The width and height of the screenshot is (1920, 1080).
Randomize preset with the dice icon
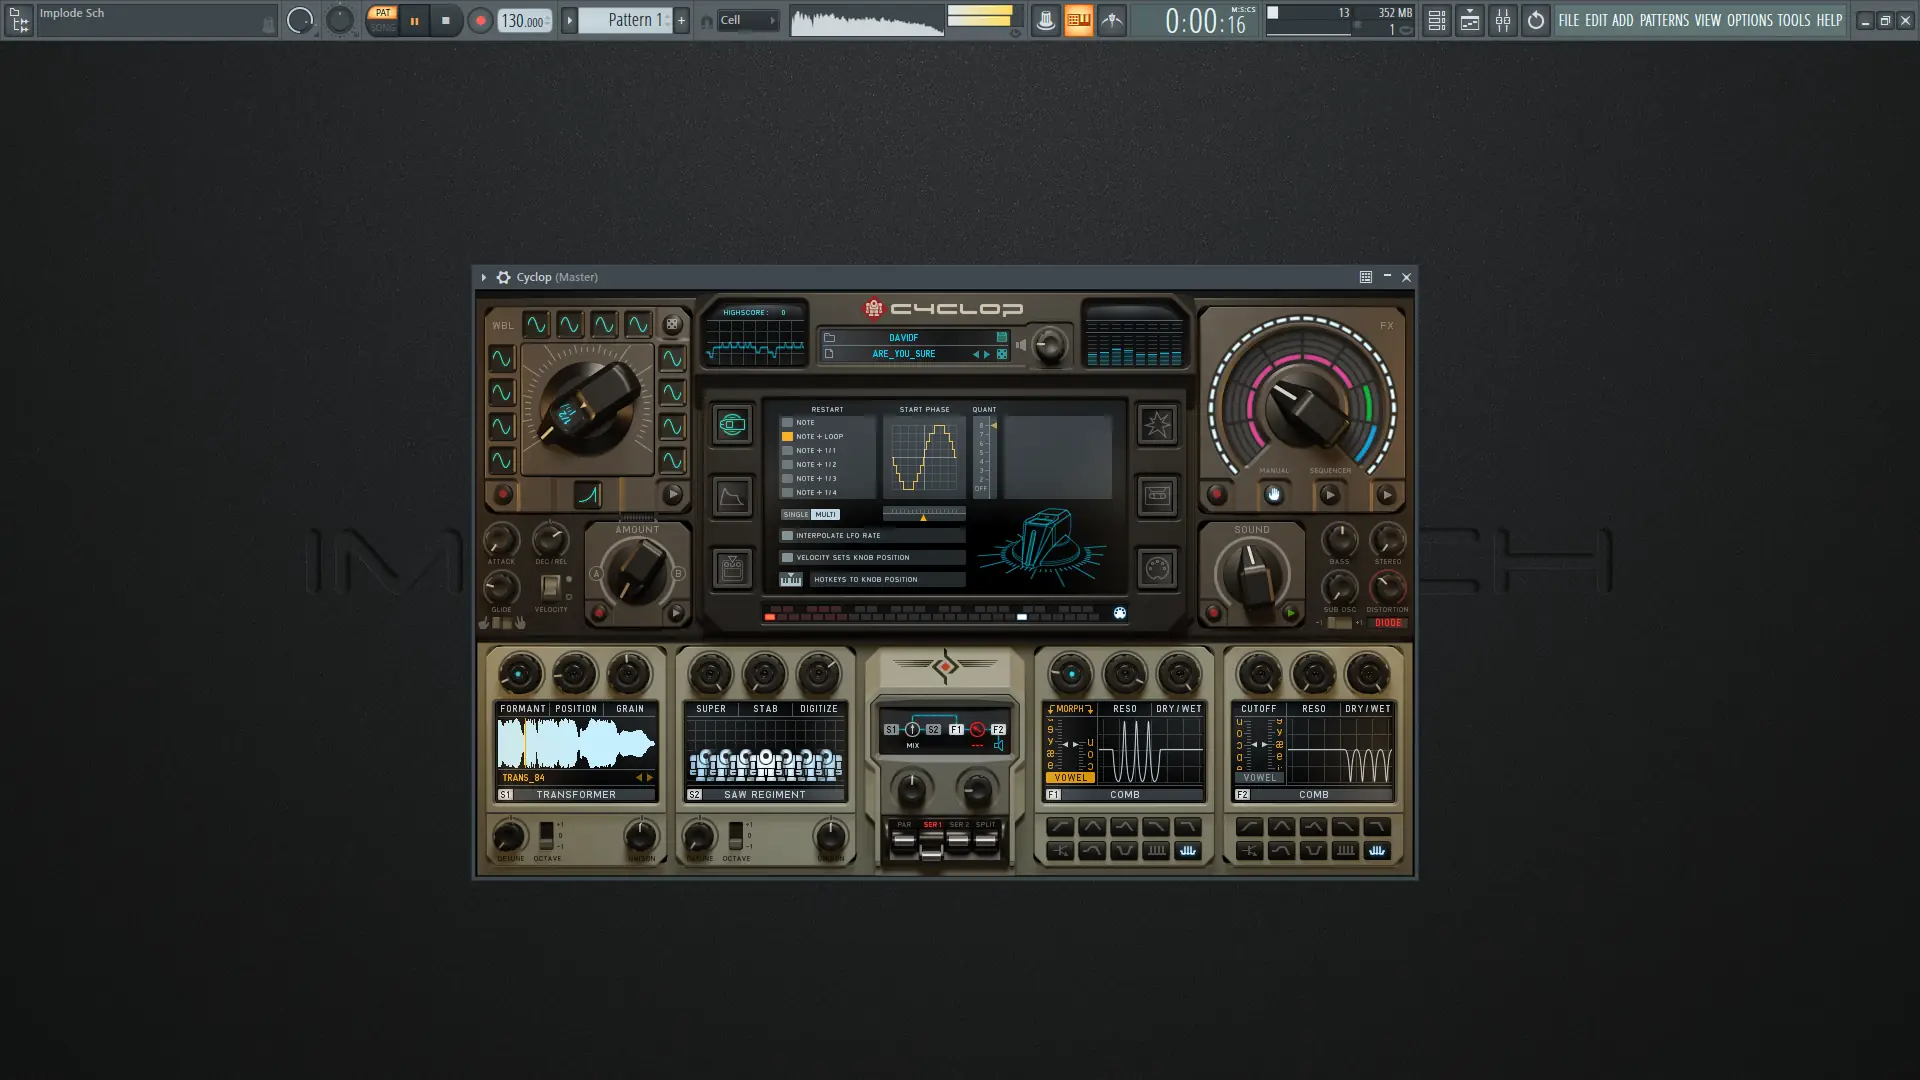pos(1001,354)
